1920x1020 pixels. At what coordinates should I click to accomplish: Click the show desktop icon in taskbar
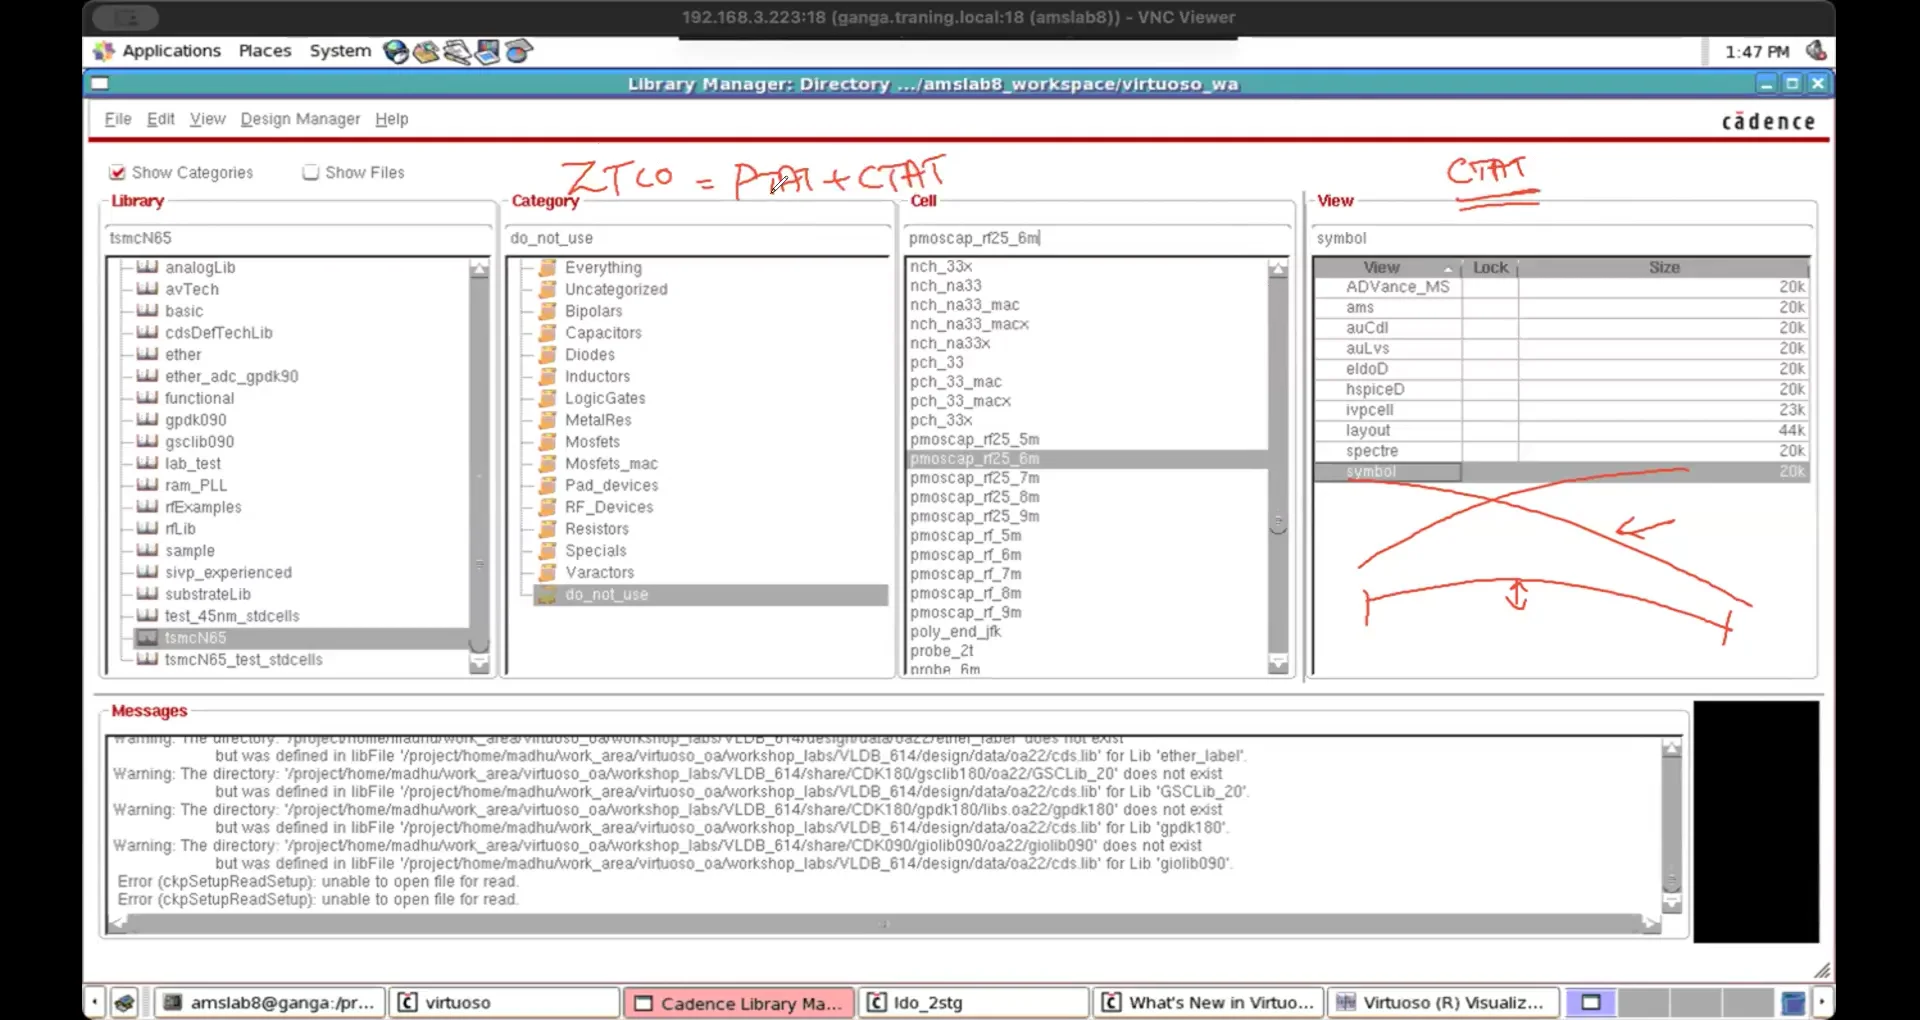coord(124,1002)
